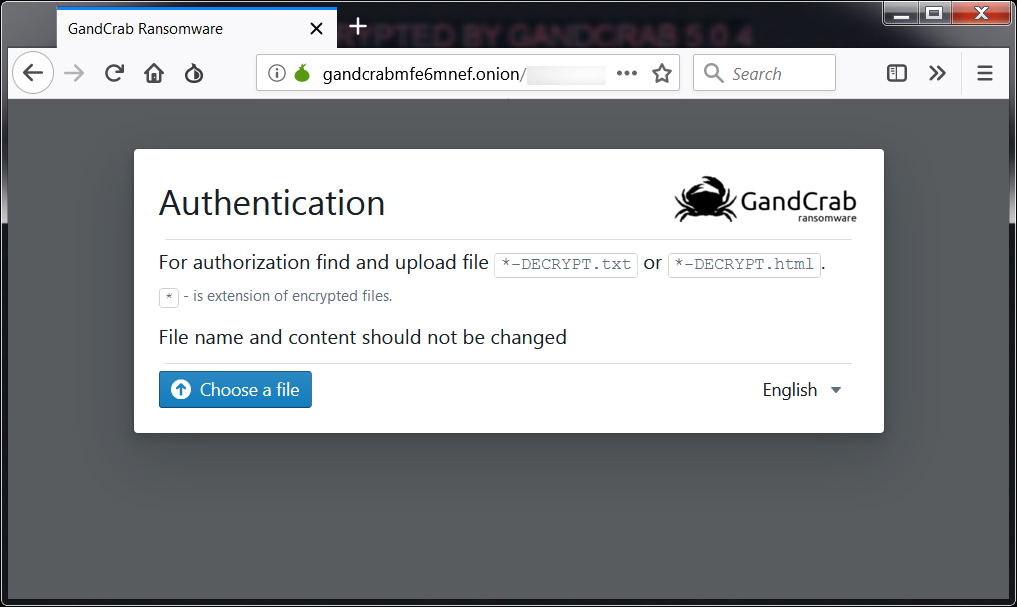Go back to the previous page
The height and width of the screenshot is (607, 1017).
[32, 73]
